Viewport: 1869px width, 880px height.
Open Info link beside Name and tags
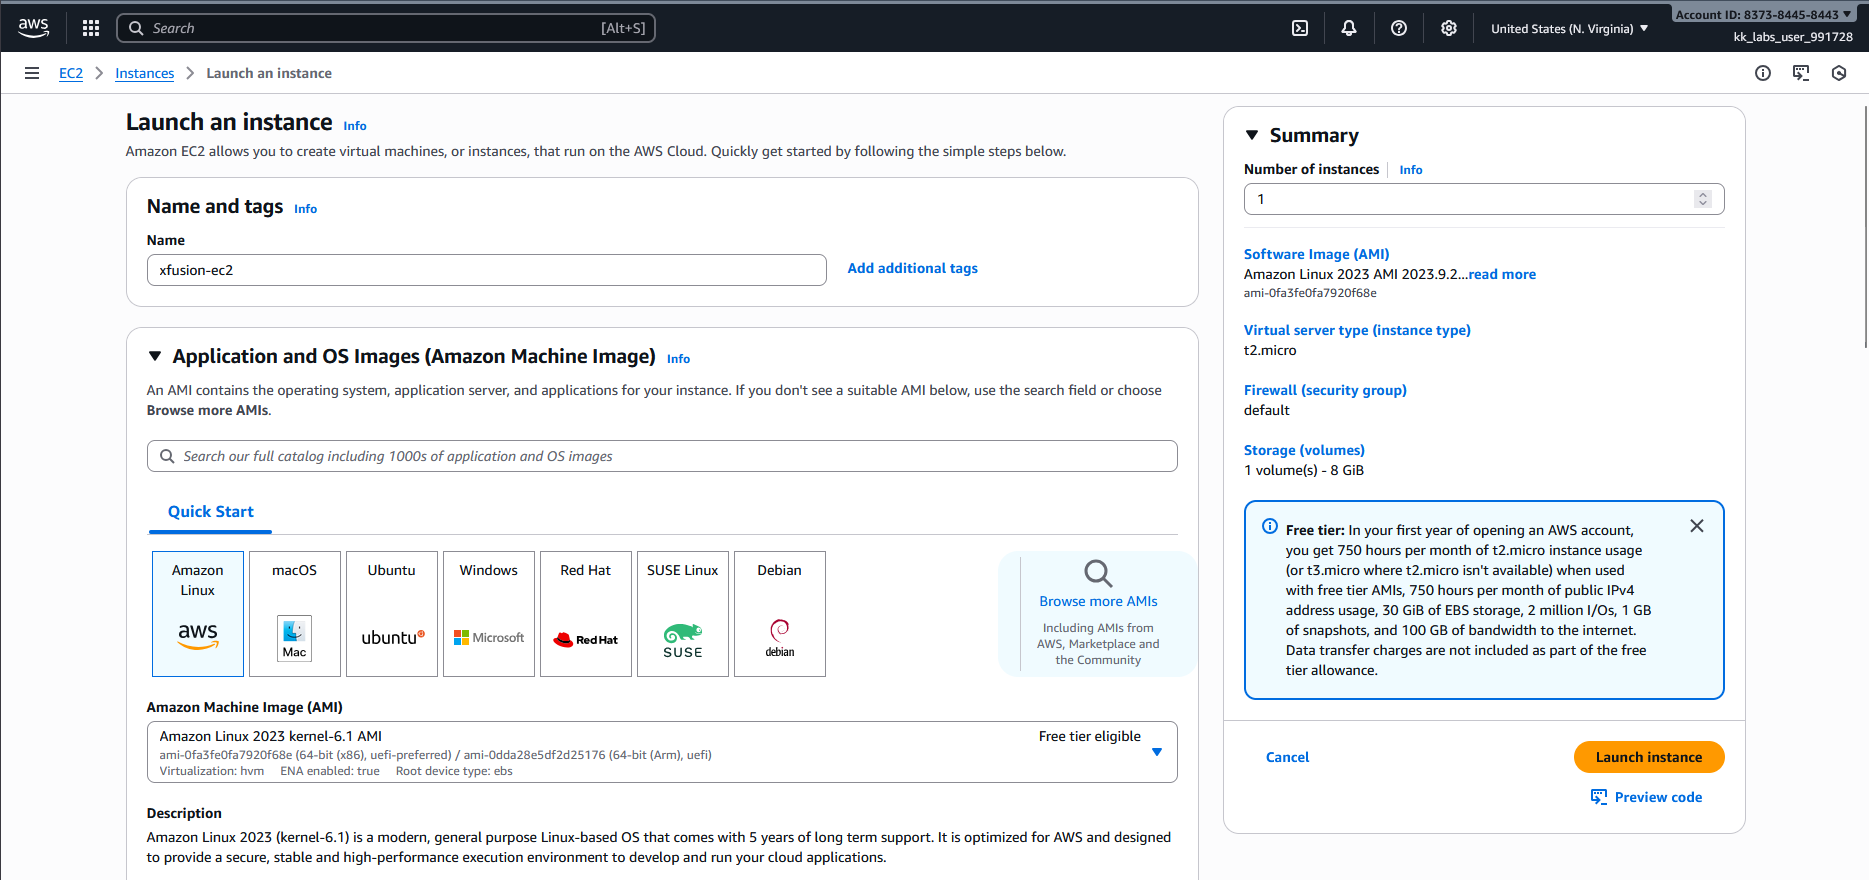(306, 209)
